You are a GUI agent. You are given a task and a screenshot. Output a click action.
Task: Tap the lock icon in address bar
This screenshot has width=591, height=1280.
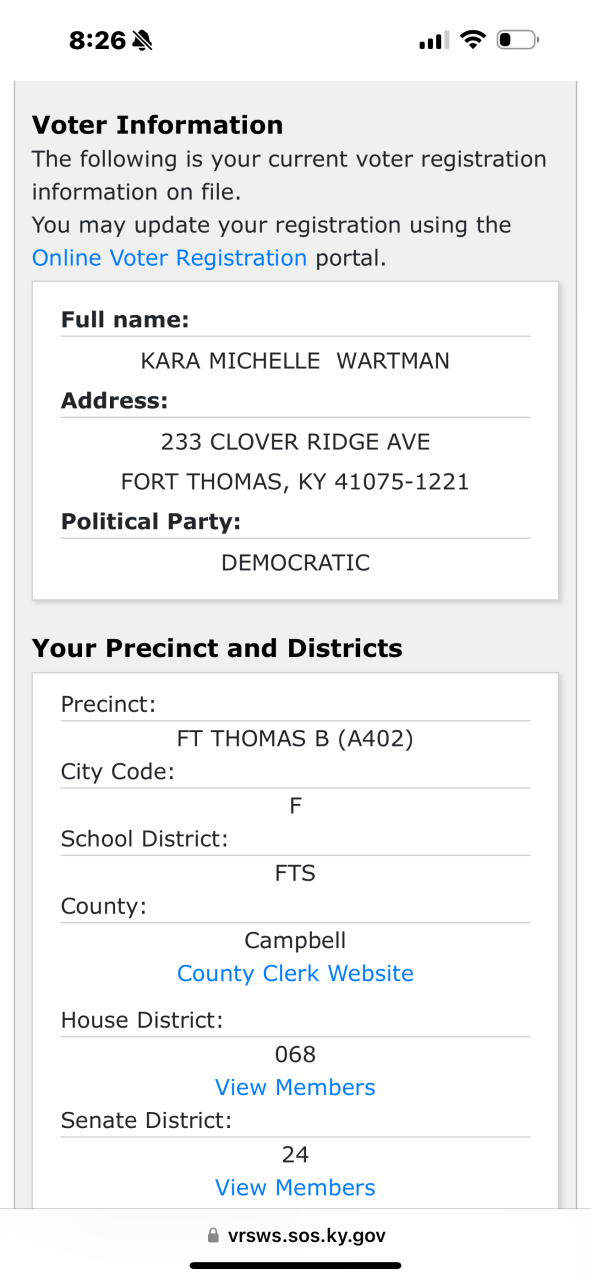(x=213, y=1236)
